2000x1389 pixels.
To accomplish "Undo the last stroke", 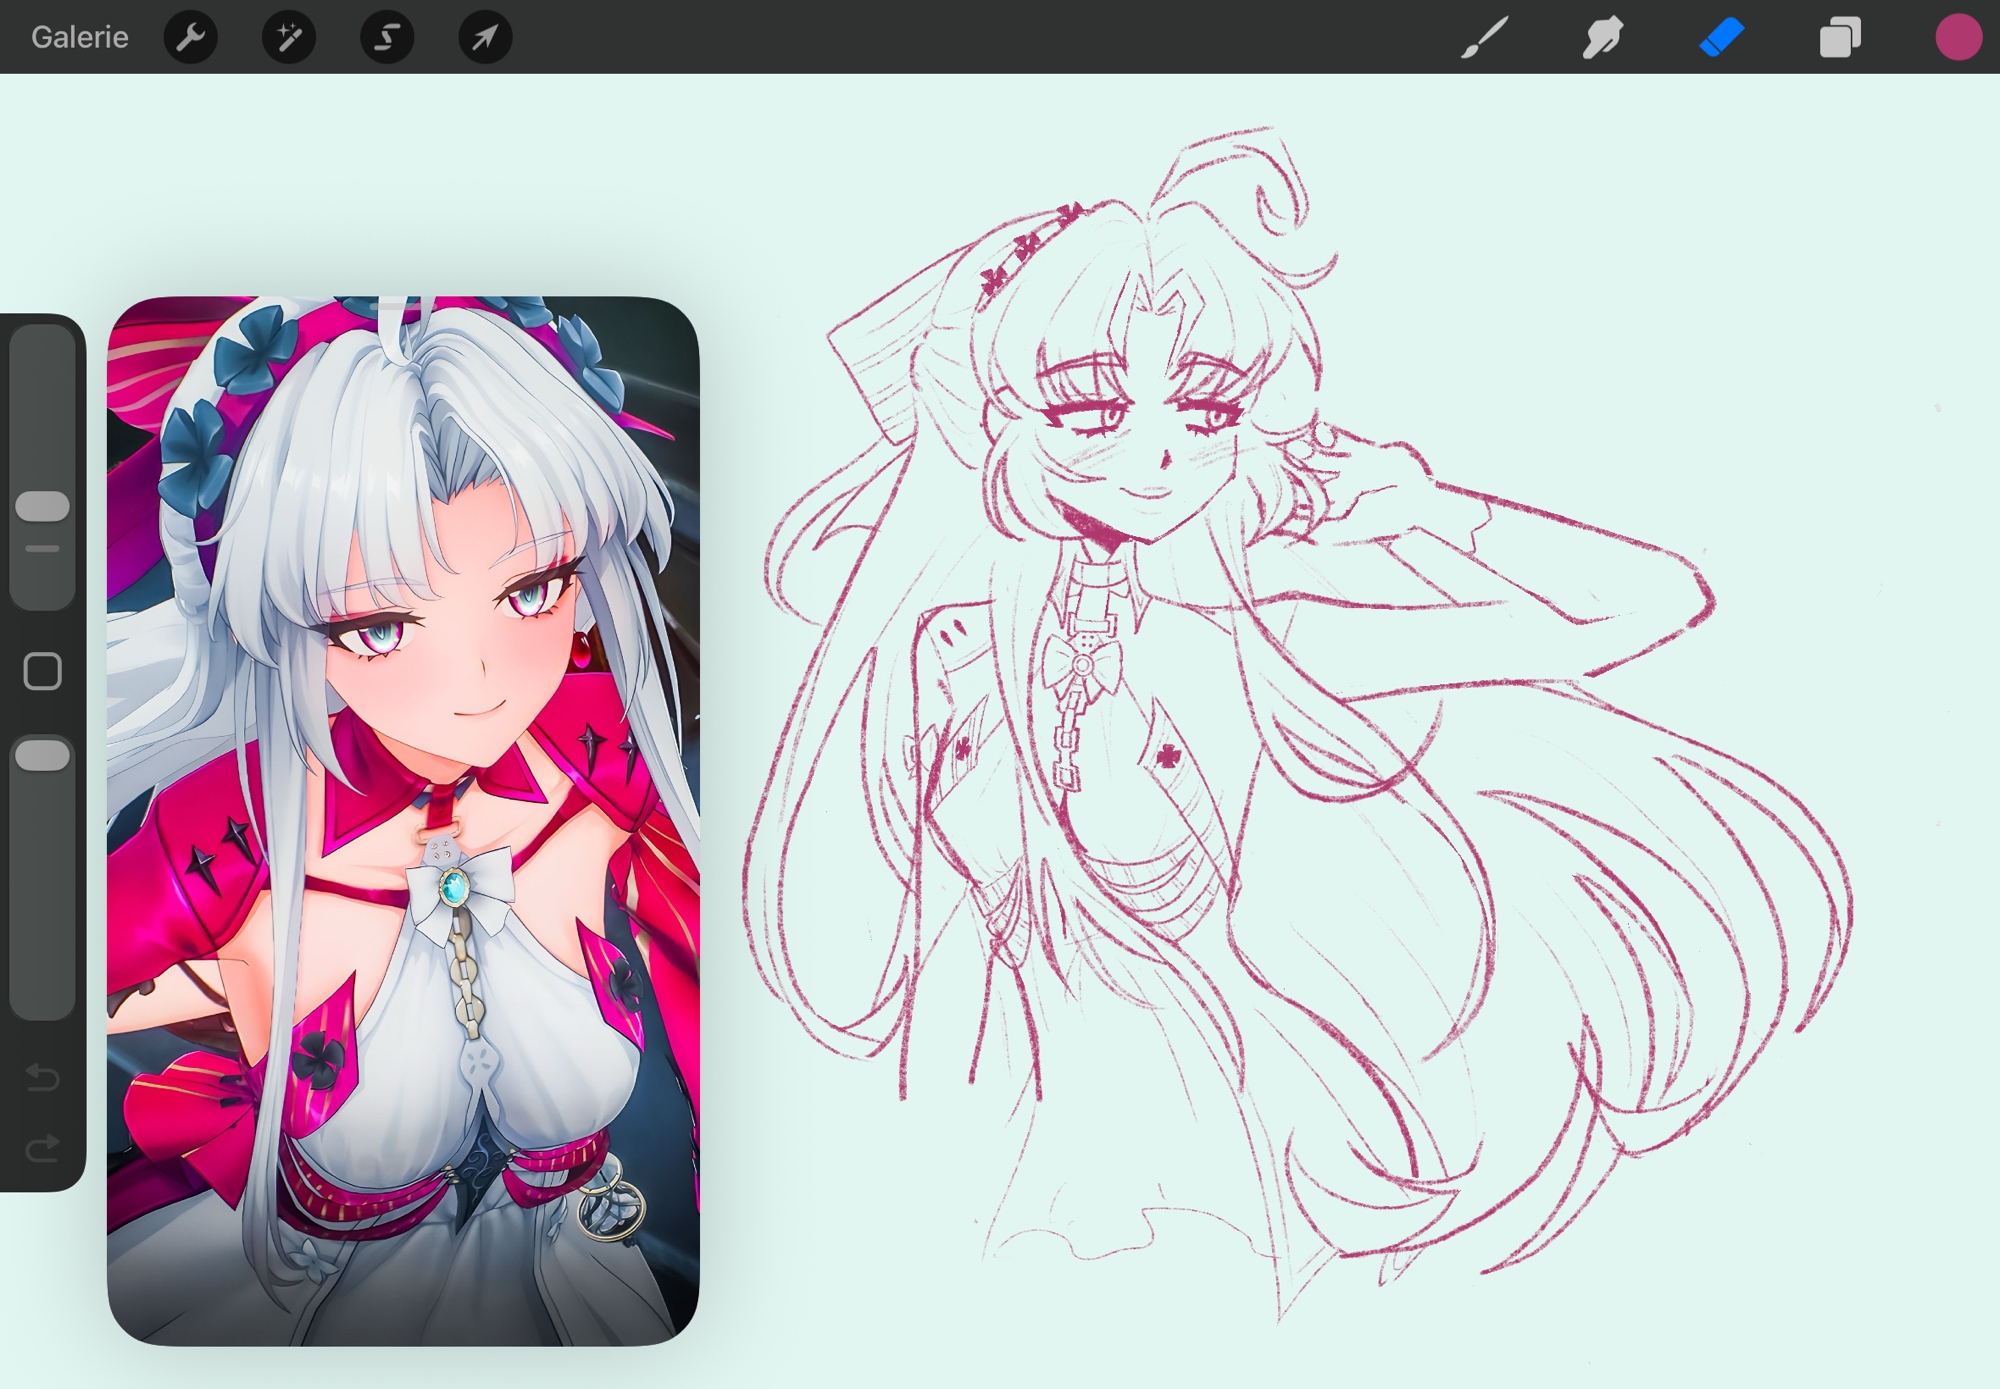I will coord(42,1077).
